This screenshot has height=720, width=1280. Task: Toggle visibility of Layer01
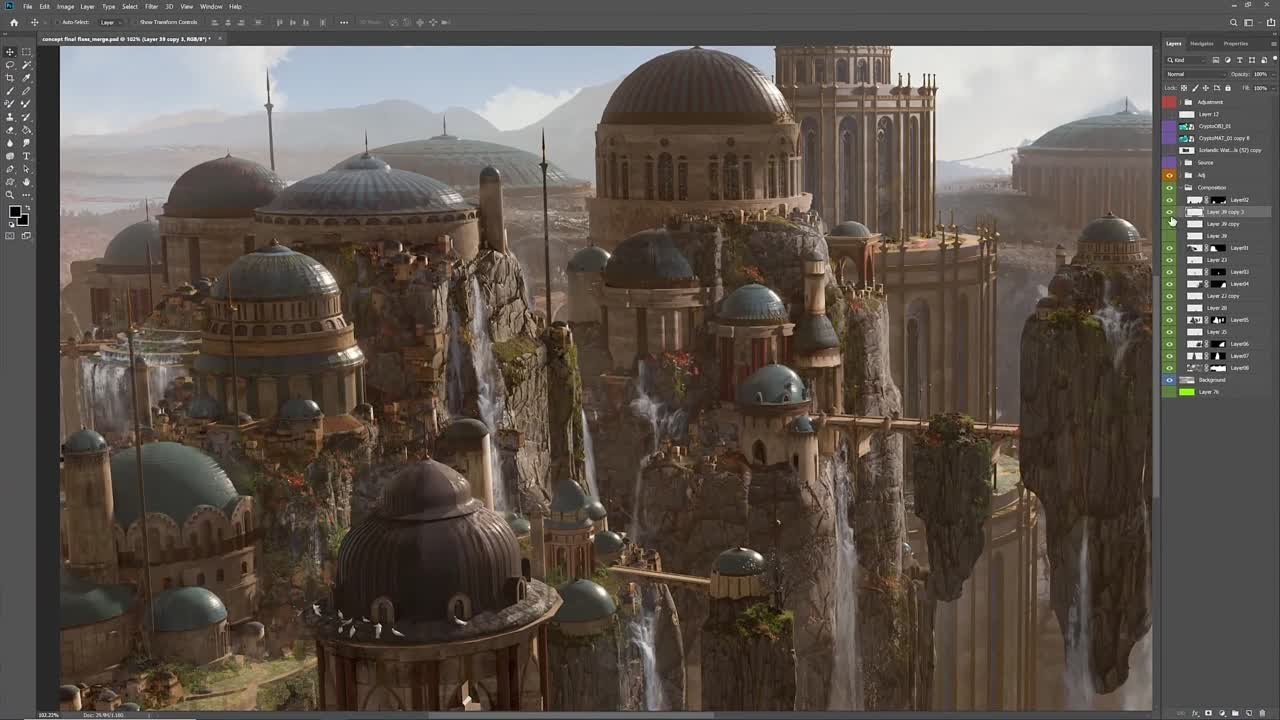1170,247
